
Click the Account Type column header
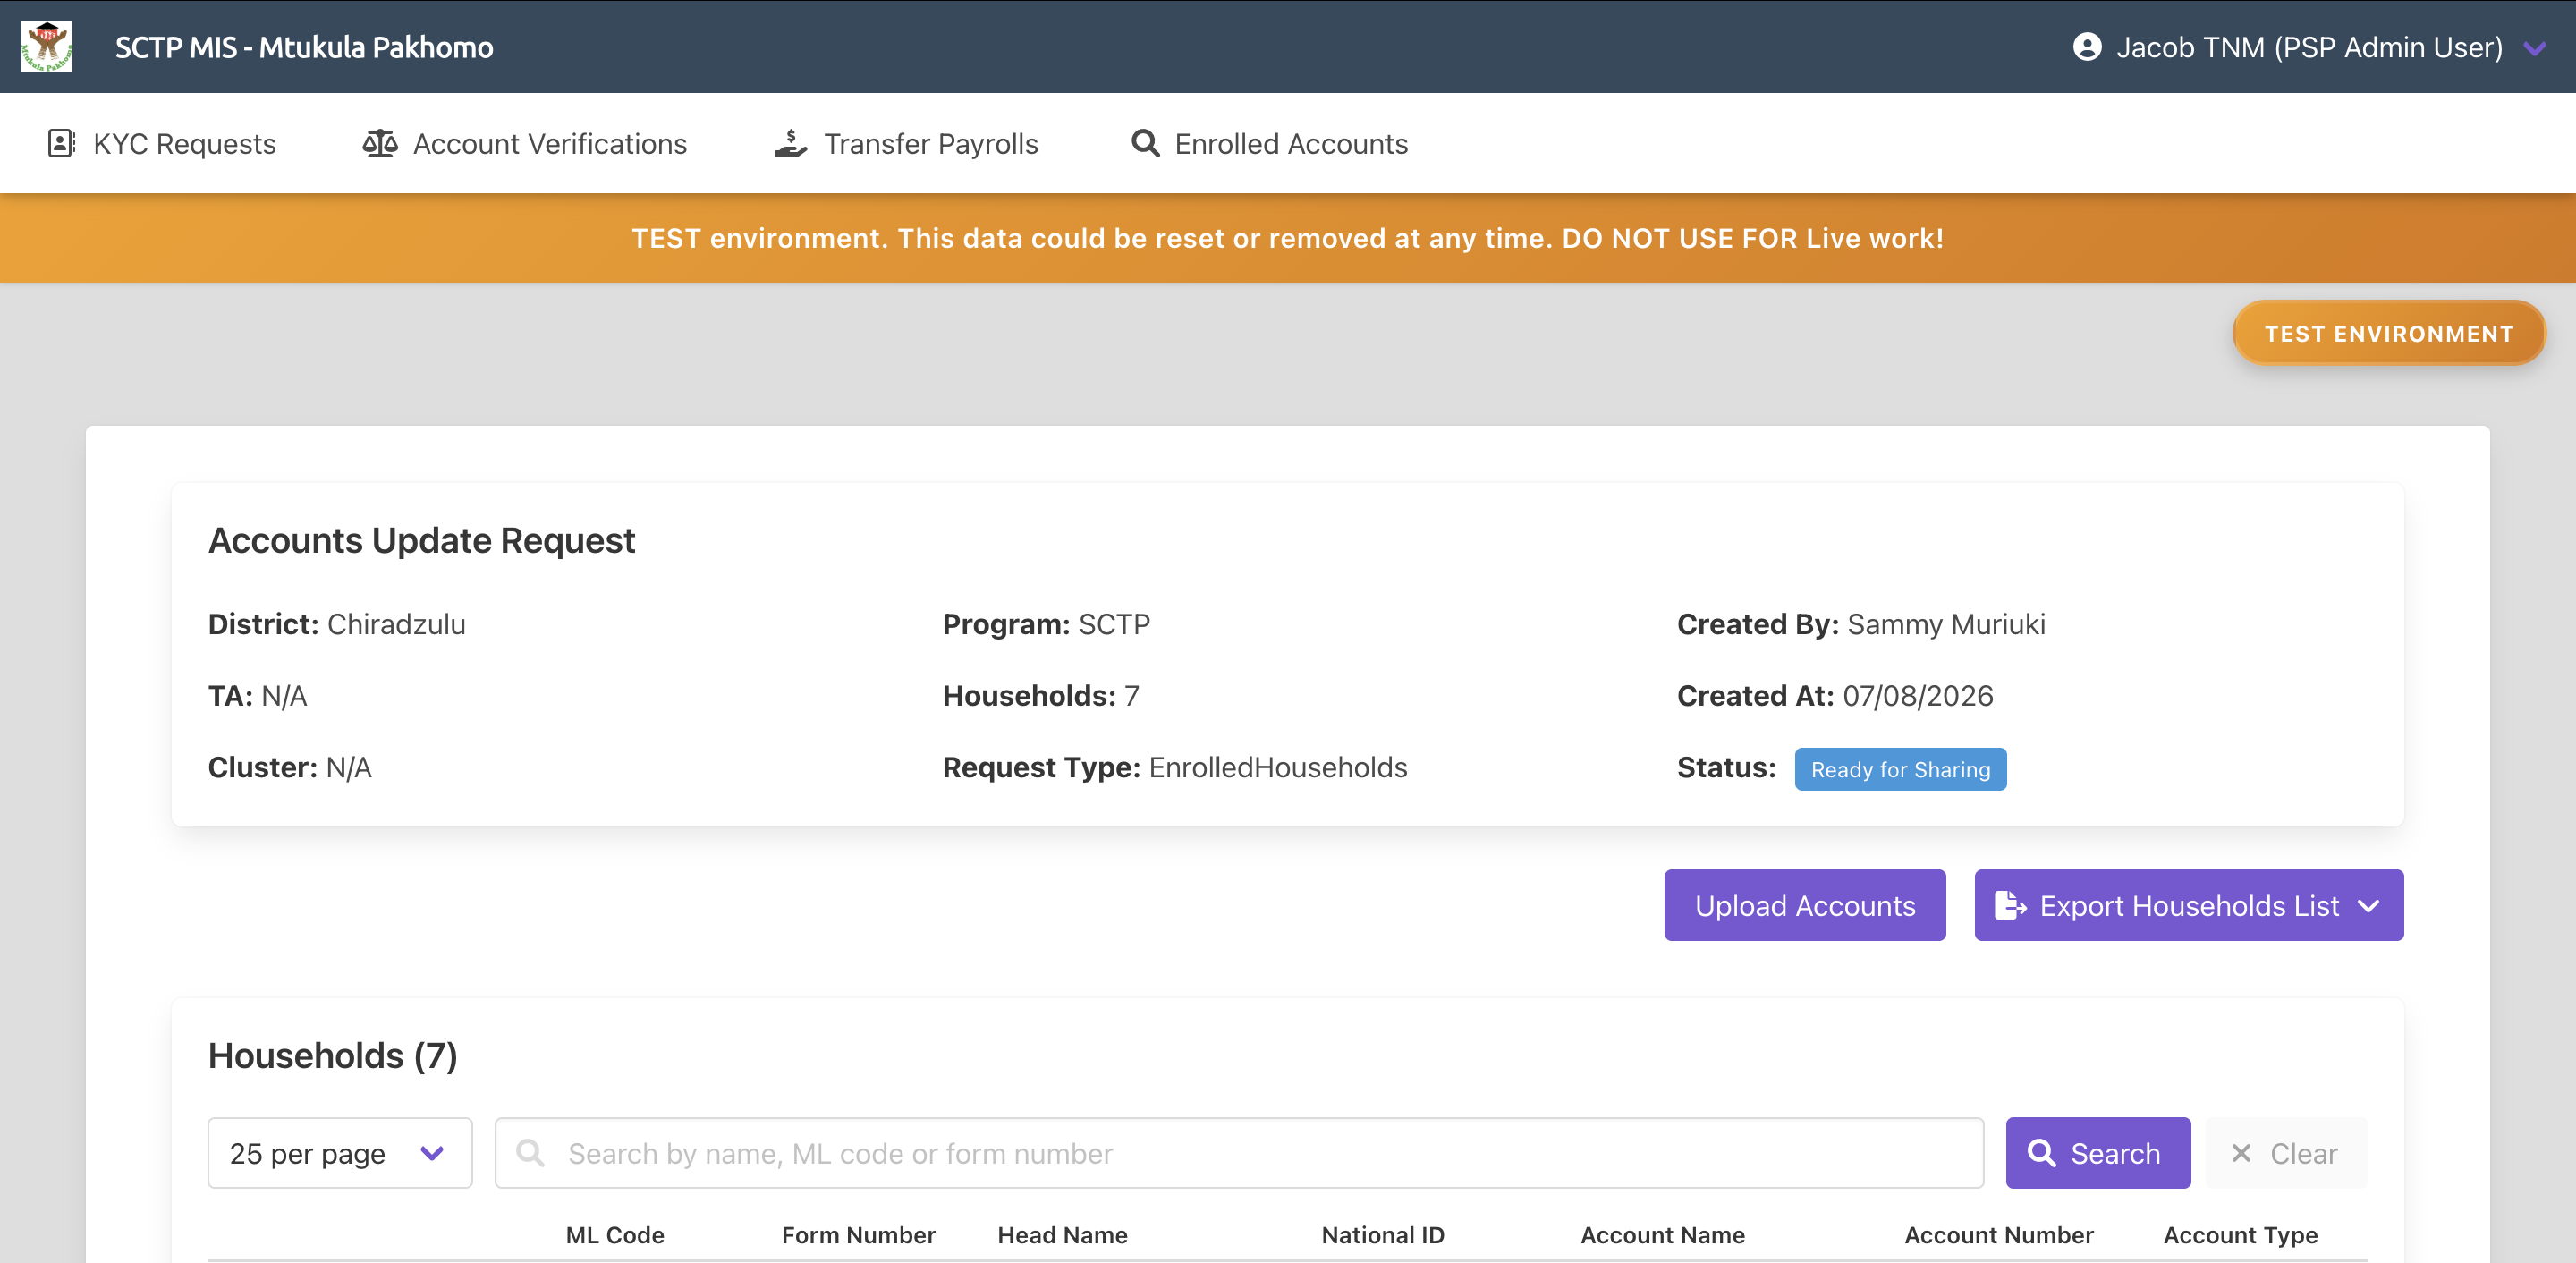(2240, 1235)
